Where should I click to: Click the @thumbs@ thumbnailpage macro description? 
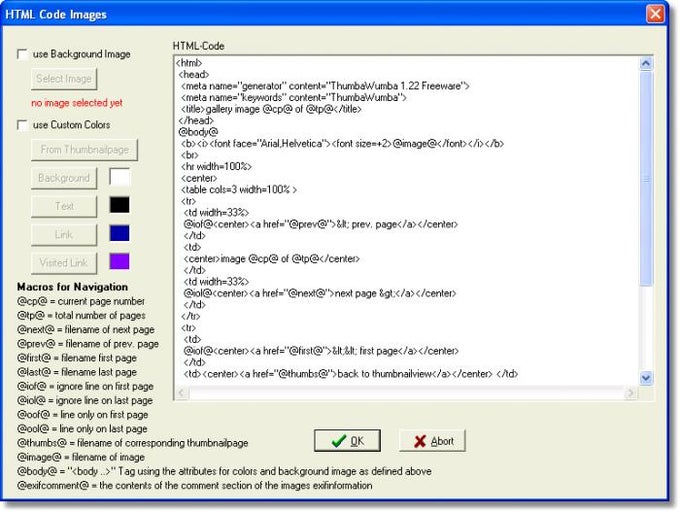click(133, 443)
